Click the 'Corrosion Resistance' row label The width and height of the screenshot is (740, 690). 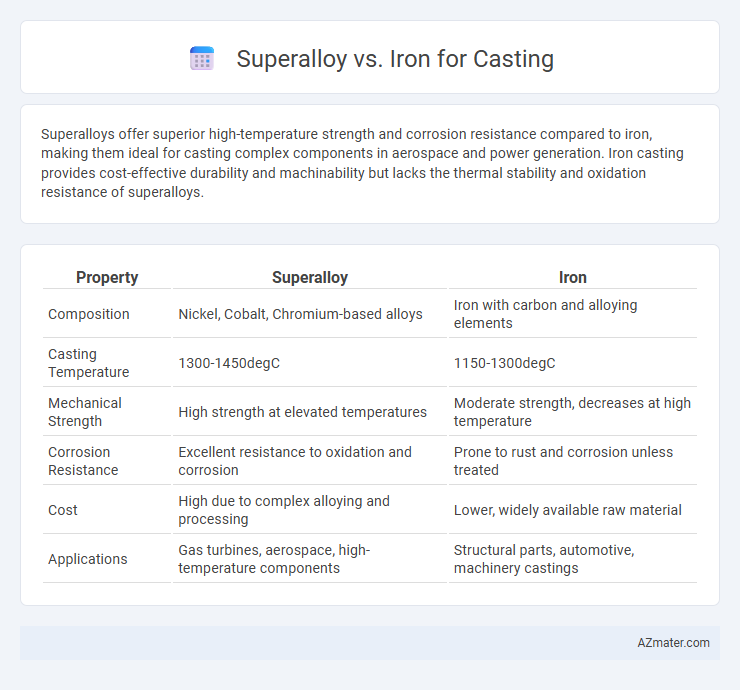coord(83,461)
